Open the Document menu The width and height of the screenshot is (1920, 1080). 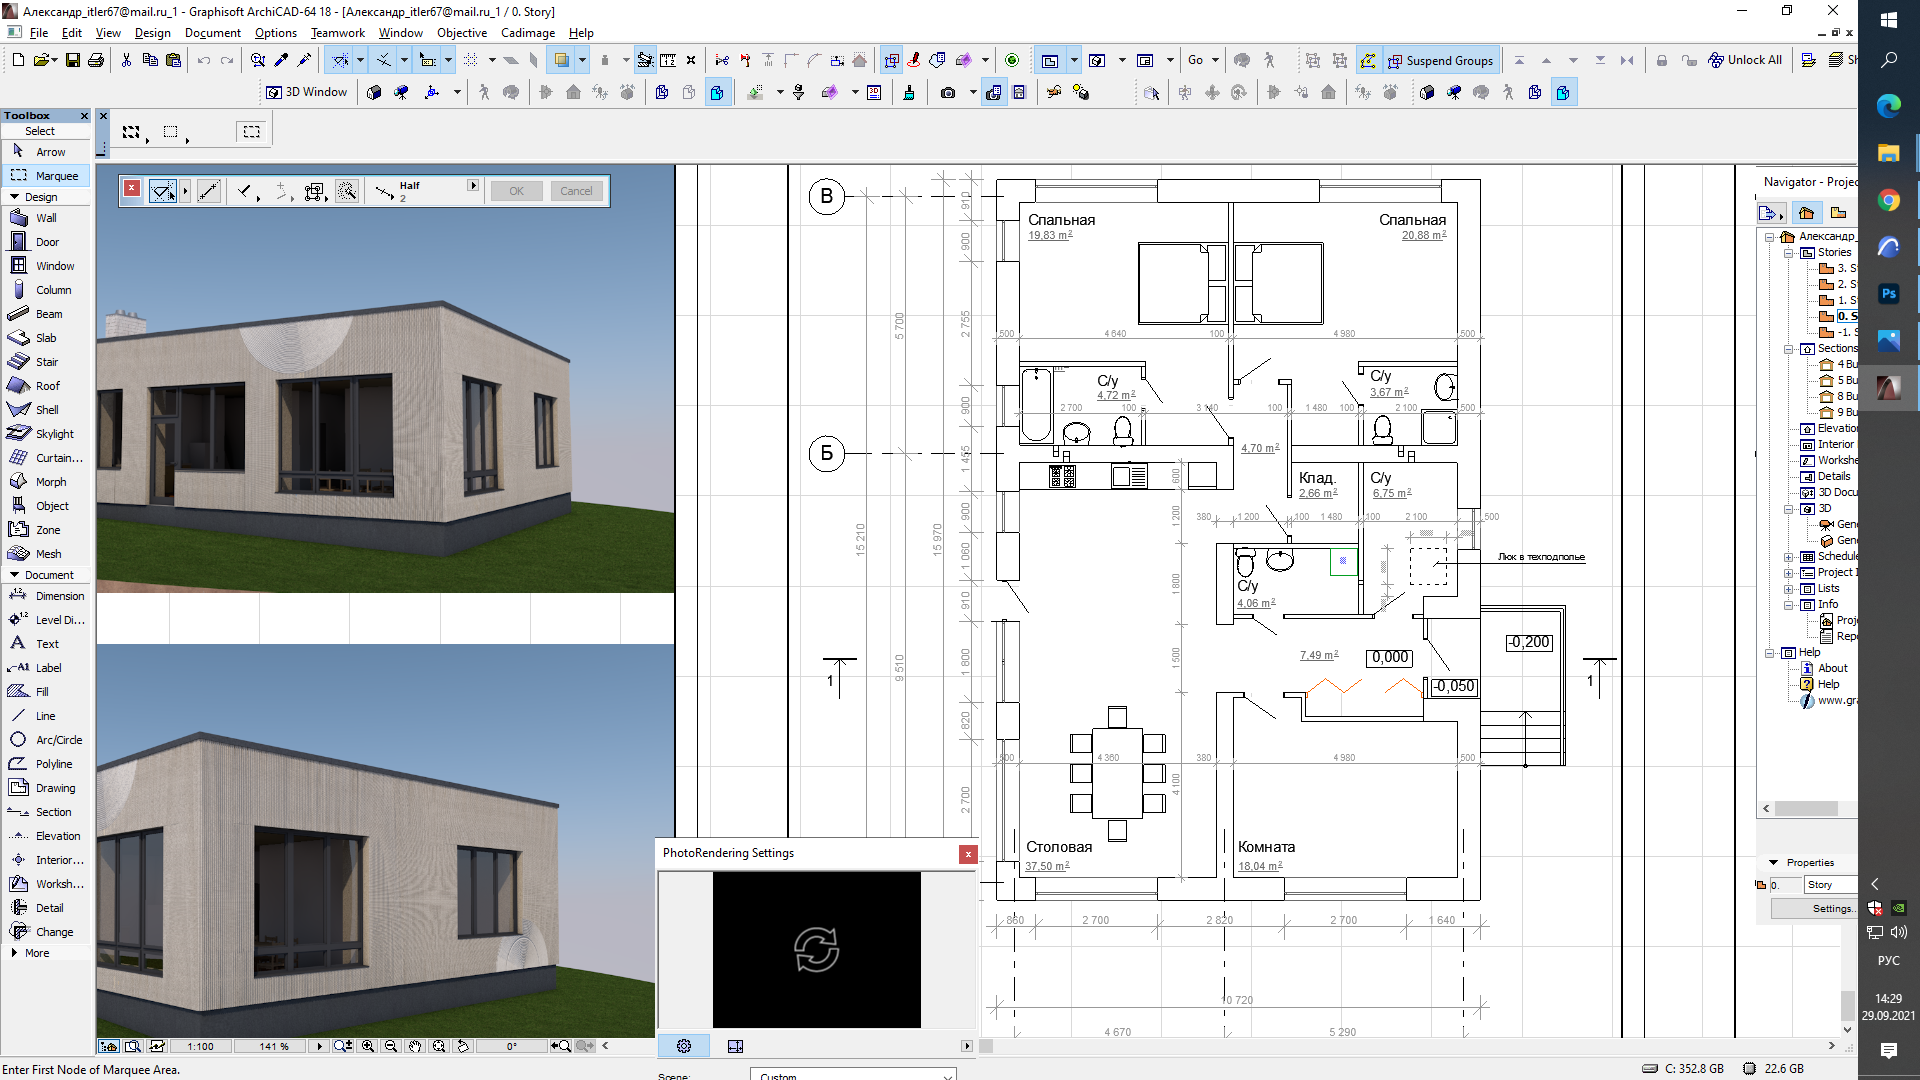point(213,33)
